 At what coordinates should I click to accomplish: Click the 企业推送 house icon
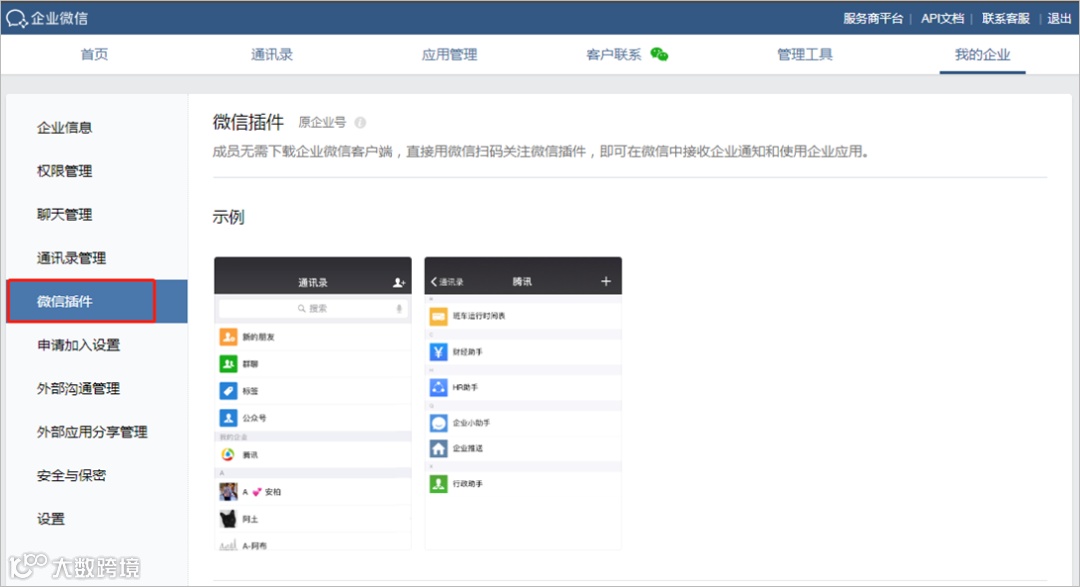(439, 449)
